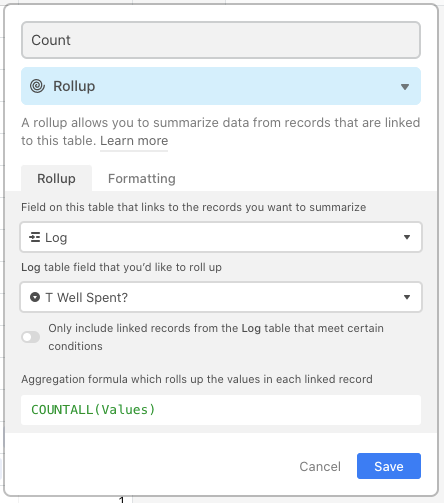Save the rollup field settings
The width and height of the screenshot is (444, 503).
click(389, 466)
